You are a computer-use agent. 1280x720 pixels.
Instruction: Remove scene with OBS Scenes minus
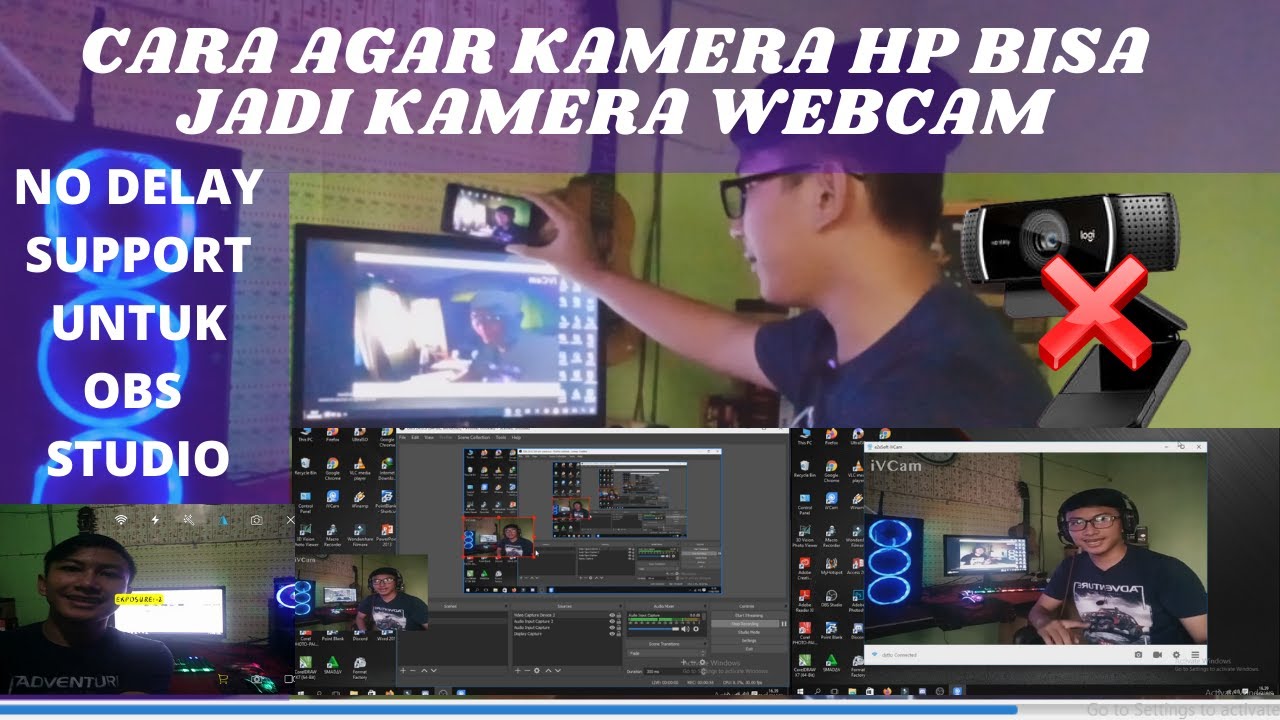point(413,670)
